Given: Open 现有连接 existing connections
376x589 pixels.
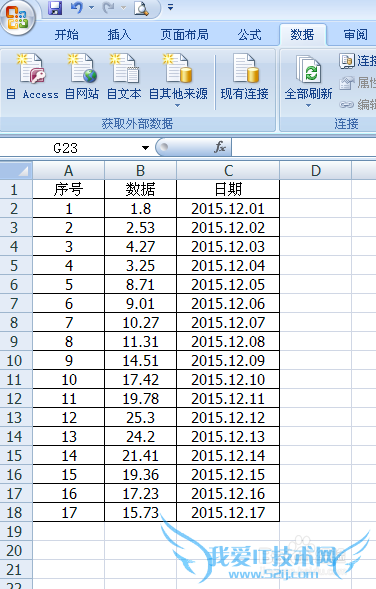Looking at the screenshot, I should [x=245, y=77].
